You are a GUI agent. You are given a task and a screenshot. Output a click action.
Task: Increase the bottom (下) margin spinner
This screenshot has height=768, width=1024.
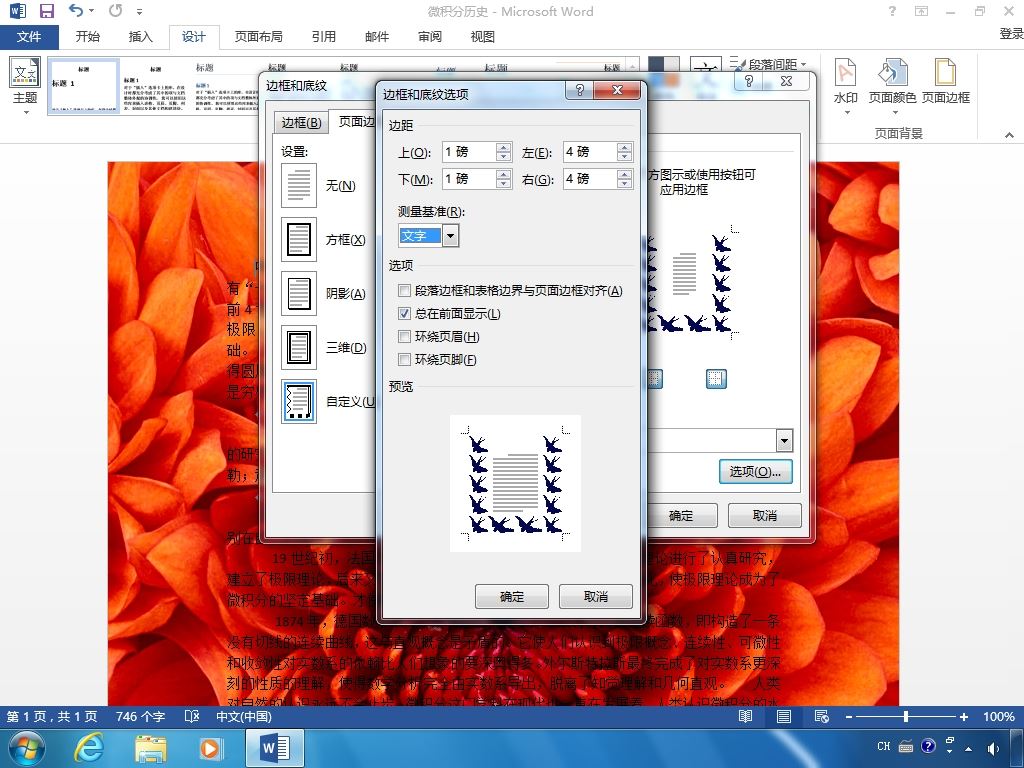503,174
